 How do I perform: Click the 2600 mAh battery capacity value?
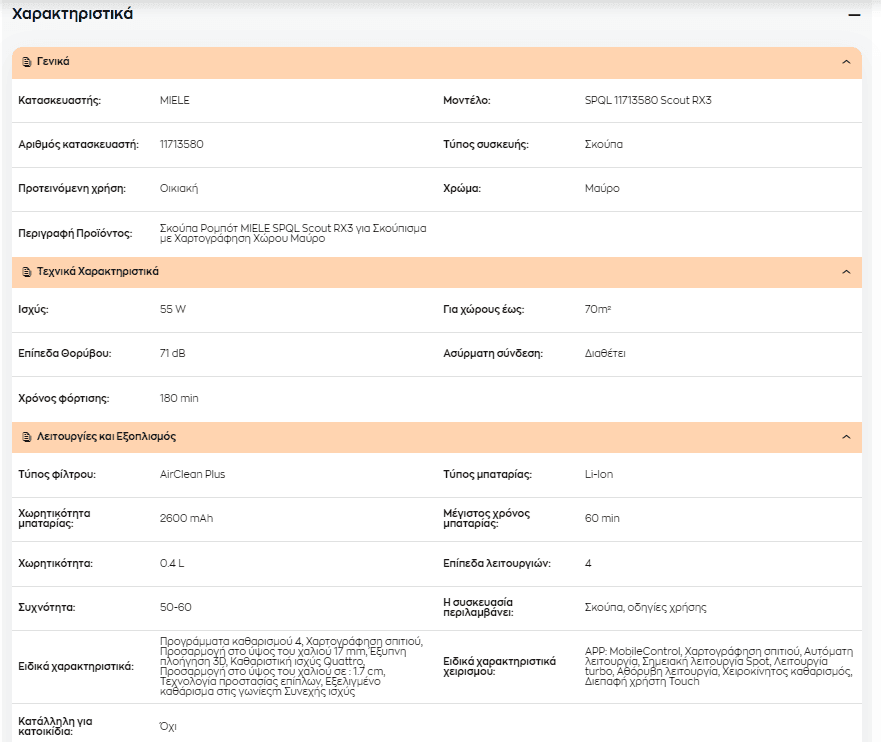coord(187,518)
